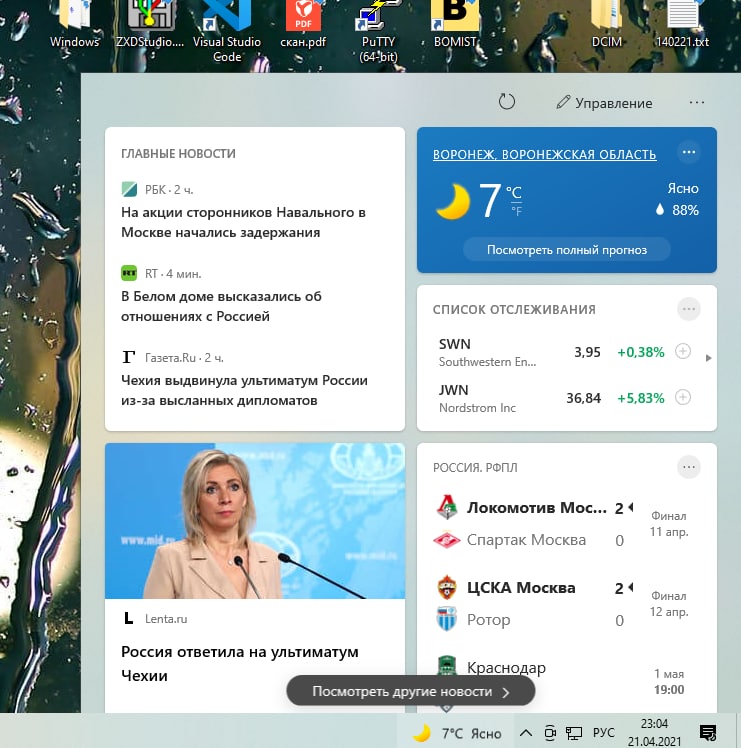
Task: Click Ротор team logo
Action: tap(447, 619)
